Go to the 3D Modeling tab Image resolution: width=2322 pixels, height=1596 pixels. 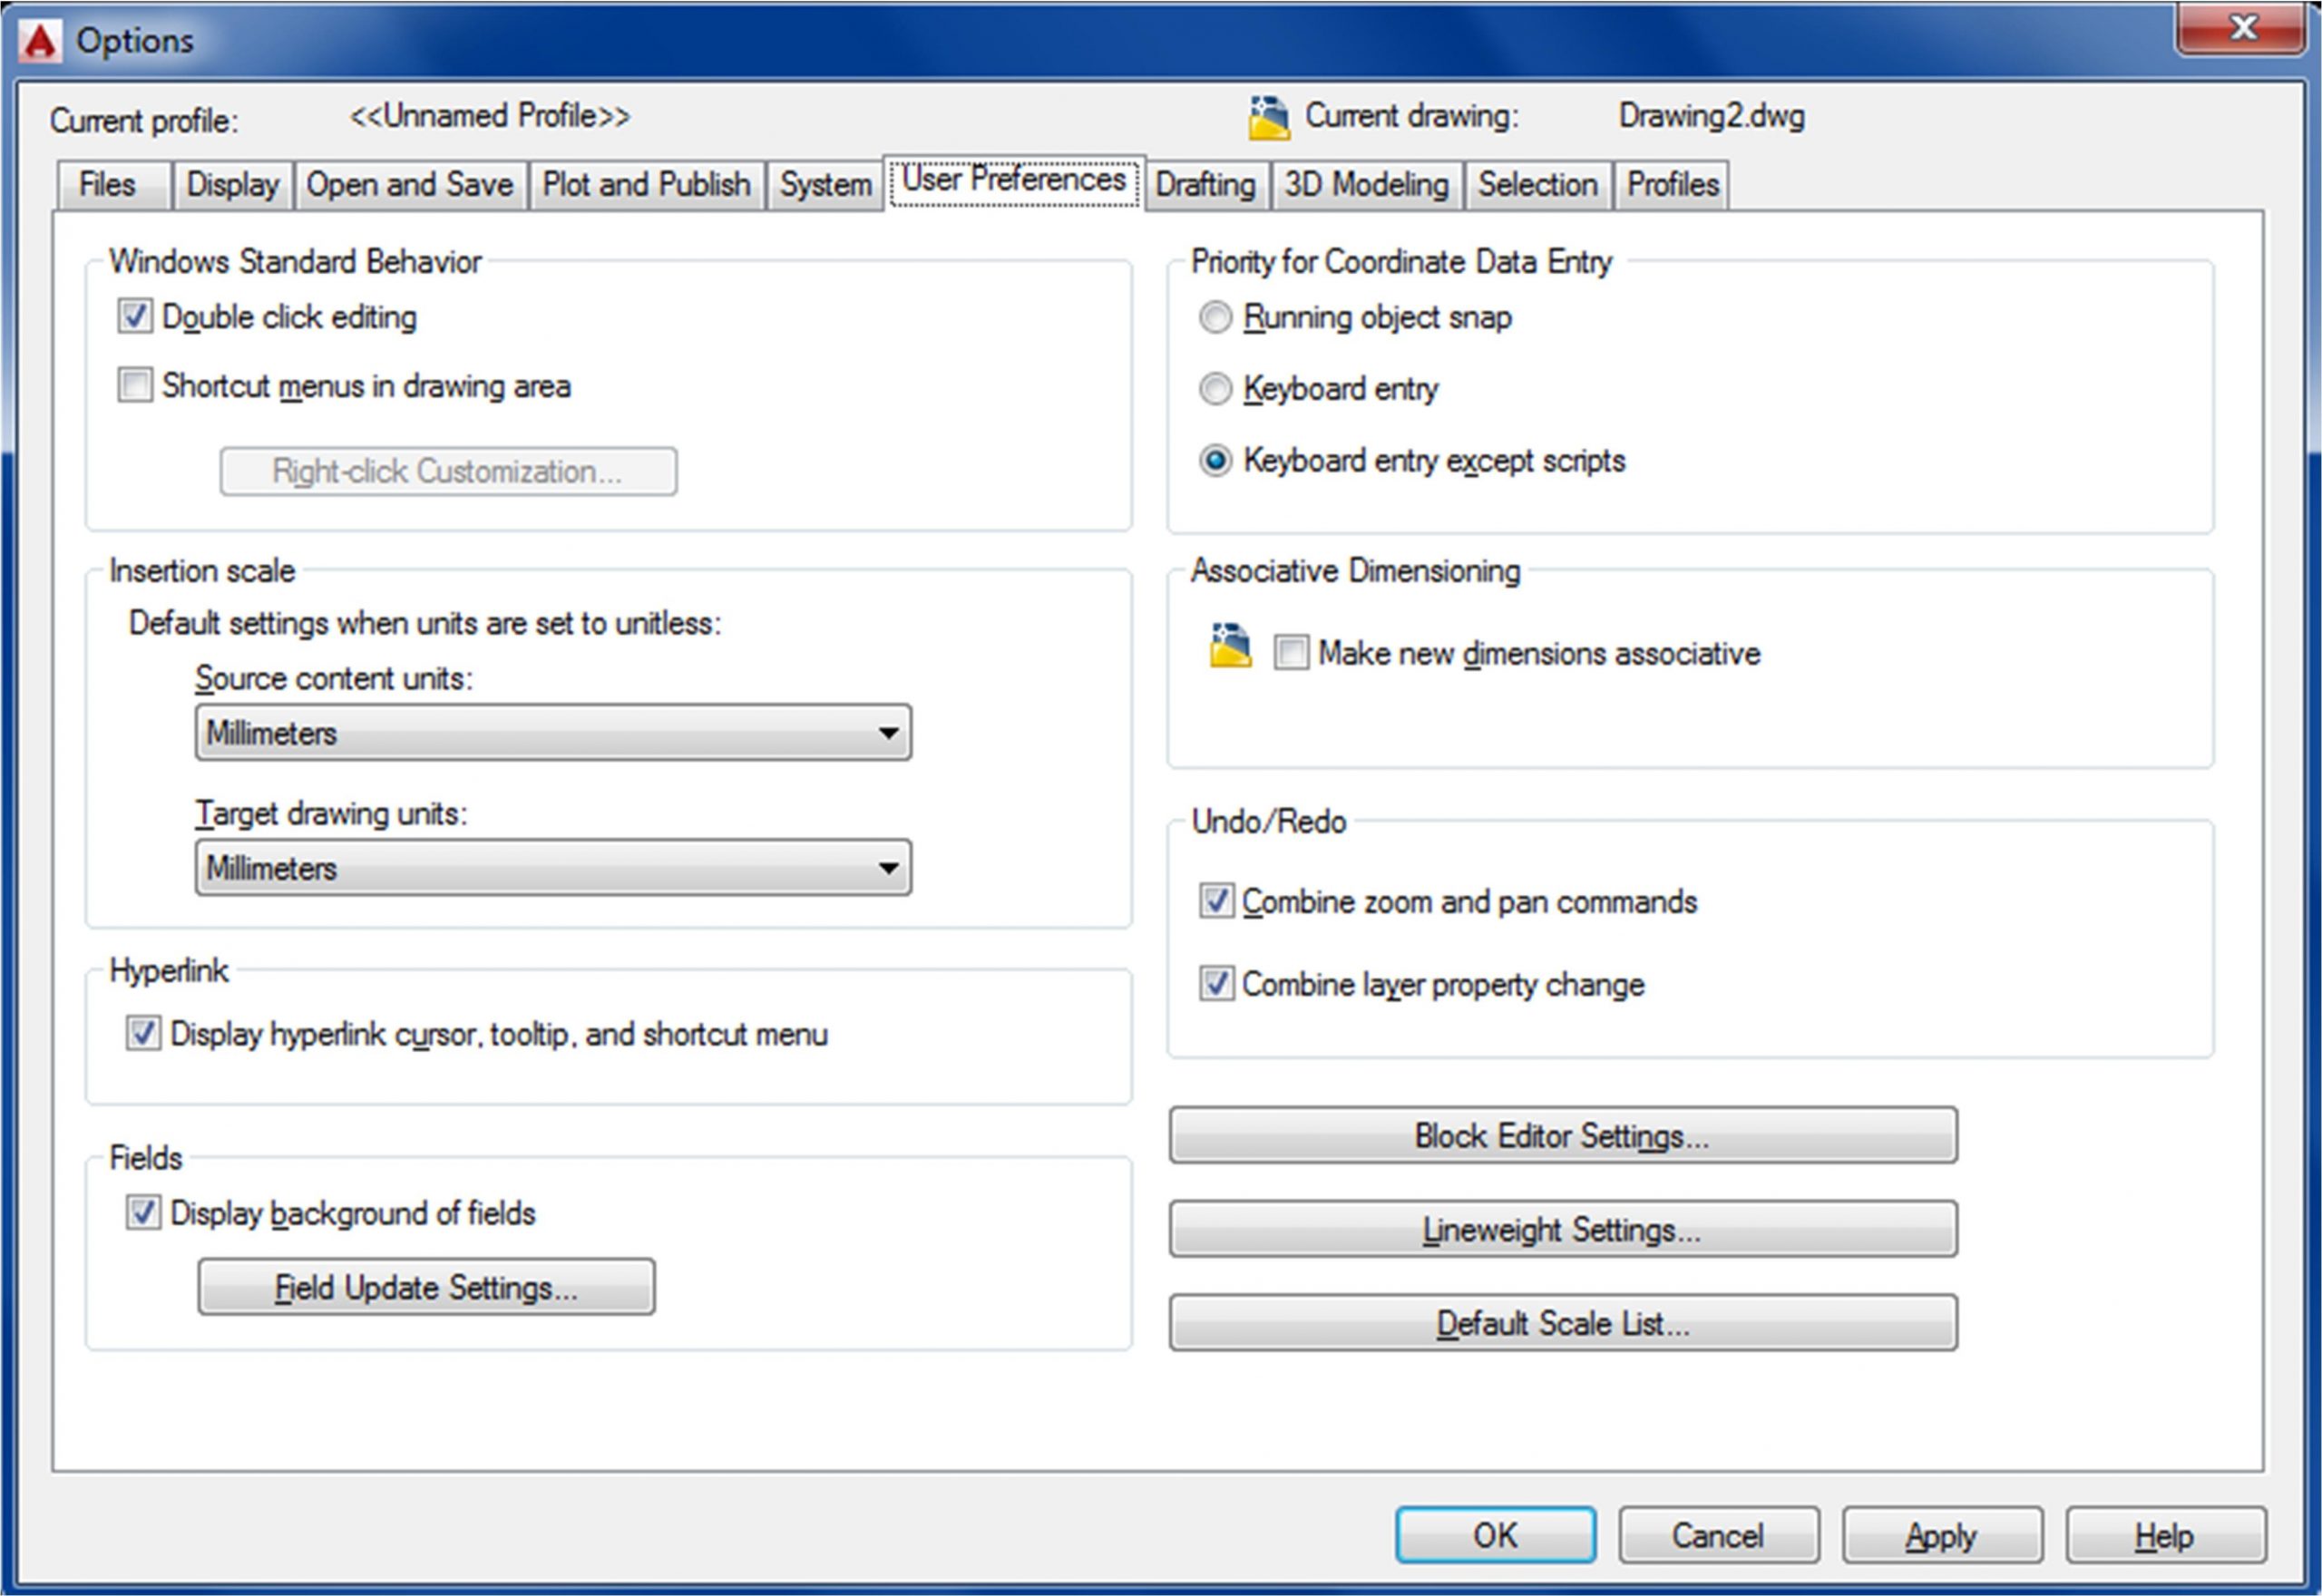coord(1366,185)
